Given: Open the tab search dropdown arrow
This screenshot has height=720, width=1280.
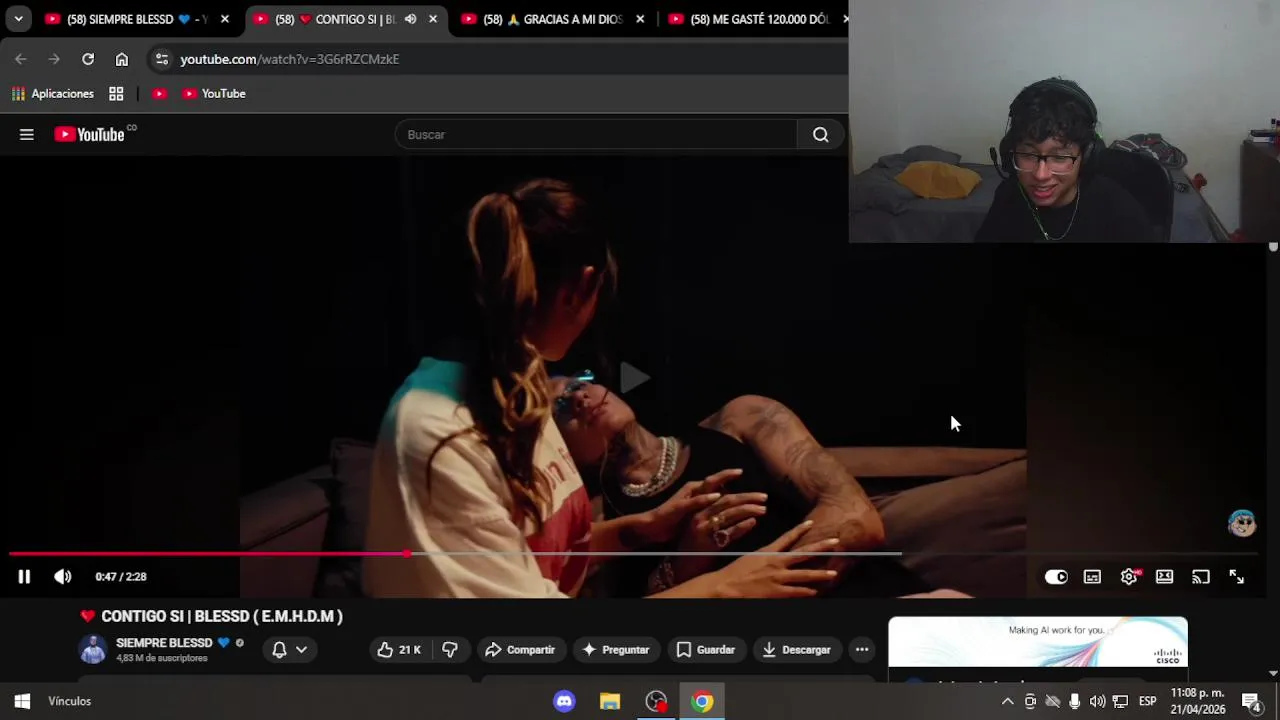Looking at the screenshot, I should pyautogui.click(x=18, y=19).
